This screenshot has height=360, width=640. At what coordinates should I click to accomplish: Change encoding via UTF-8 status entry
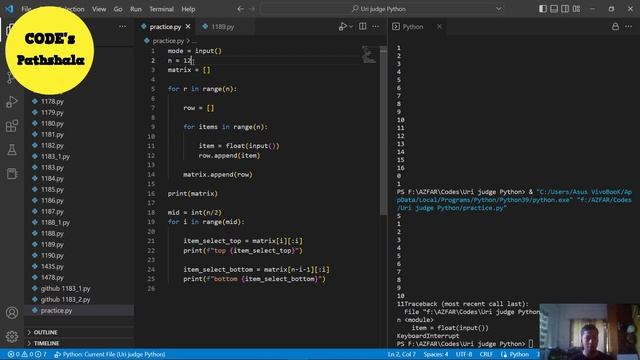coord(464,354)
